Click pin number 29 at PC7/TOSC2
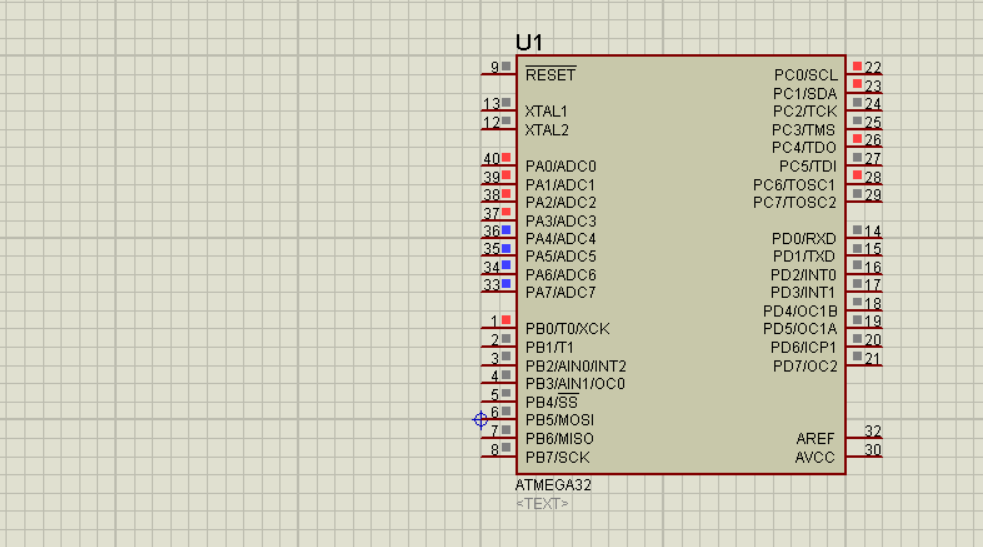The width and height of the screenshot is (983, 547). 873,194
